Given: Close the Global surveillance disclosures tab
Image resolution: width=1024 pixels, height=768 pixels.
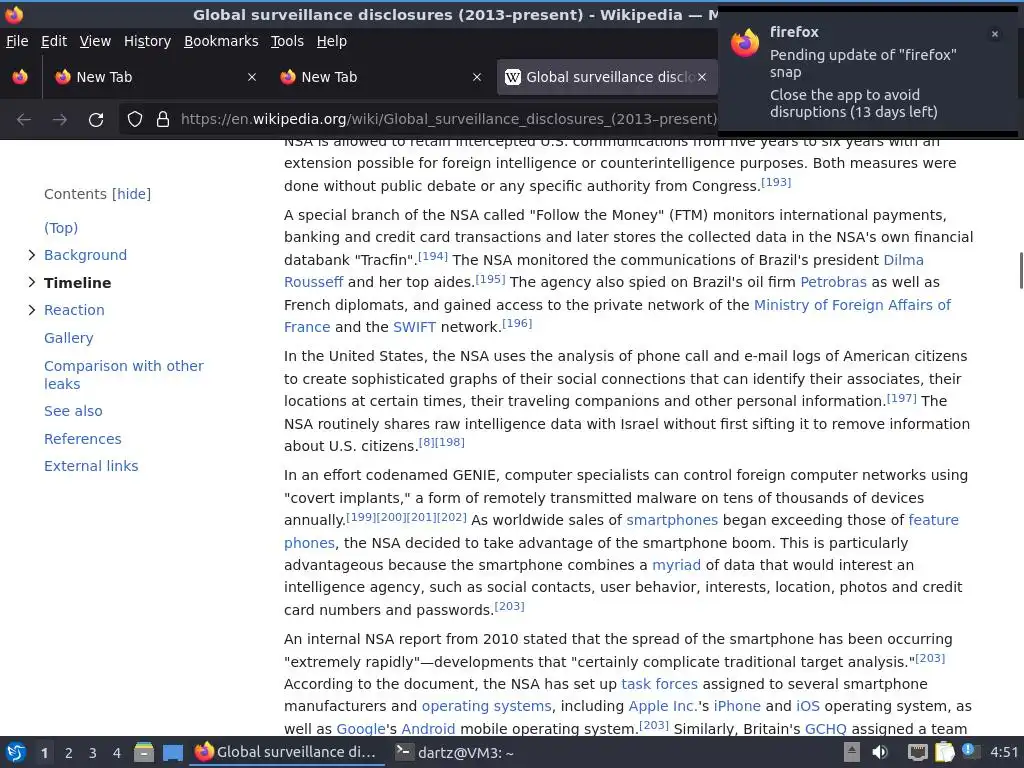Looking at the screenshot, I should point(702,77).
